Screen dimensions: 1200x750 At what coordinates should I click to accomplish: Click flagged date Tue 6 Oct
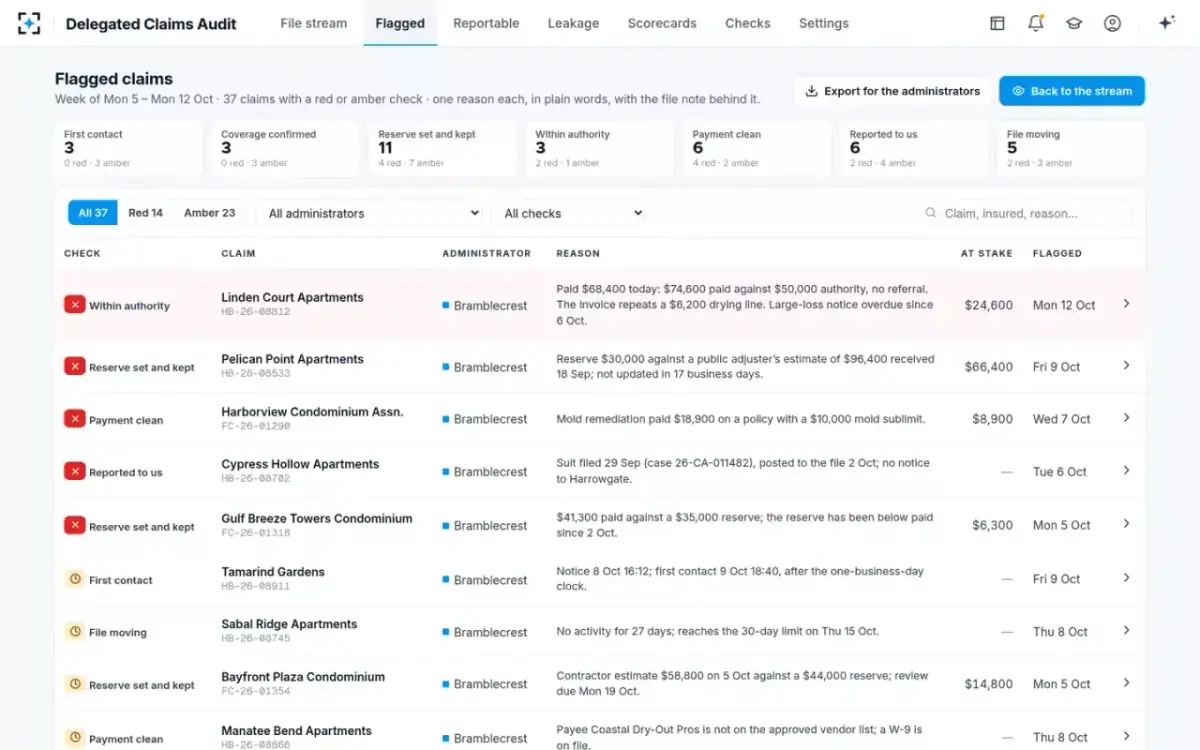(1060, 471)
